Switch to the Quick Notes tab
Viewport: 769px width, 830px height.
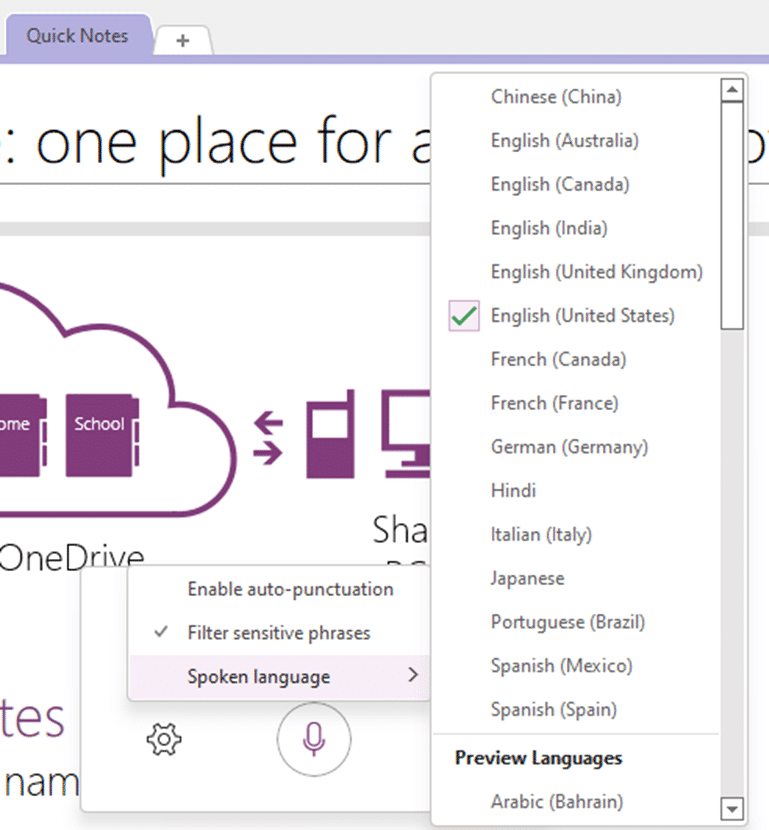tap(77, 36)
